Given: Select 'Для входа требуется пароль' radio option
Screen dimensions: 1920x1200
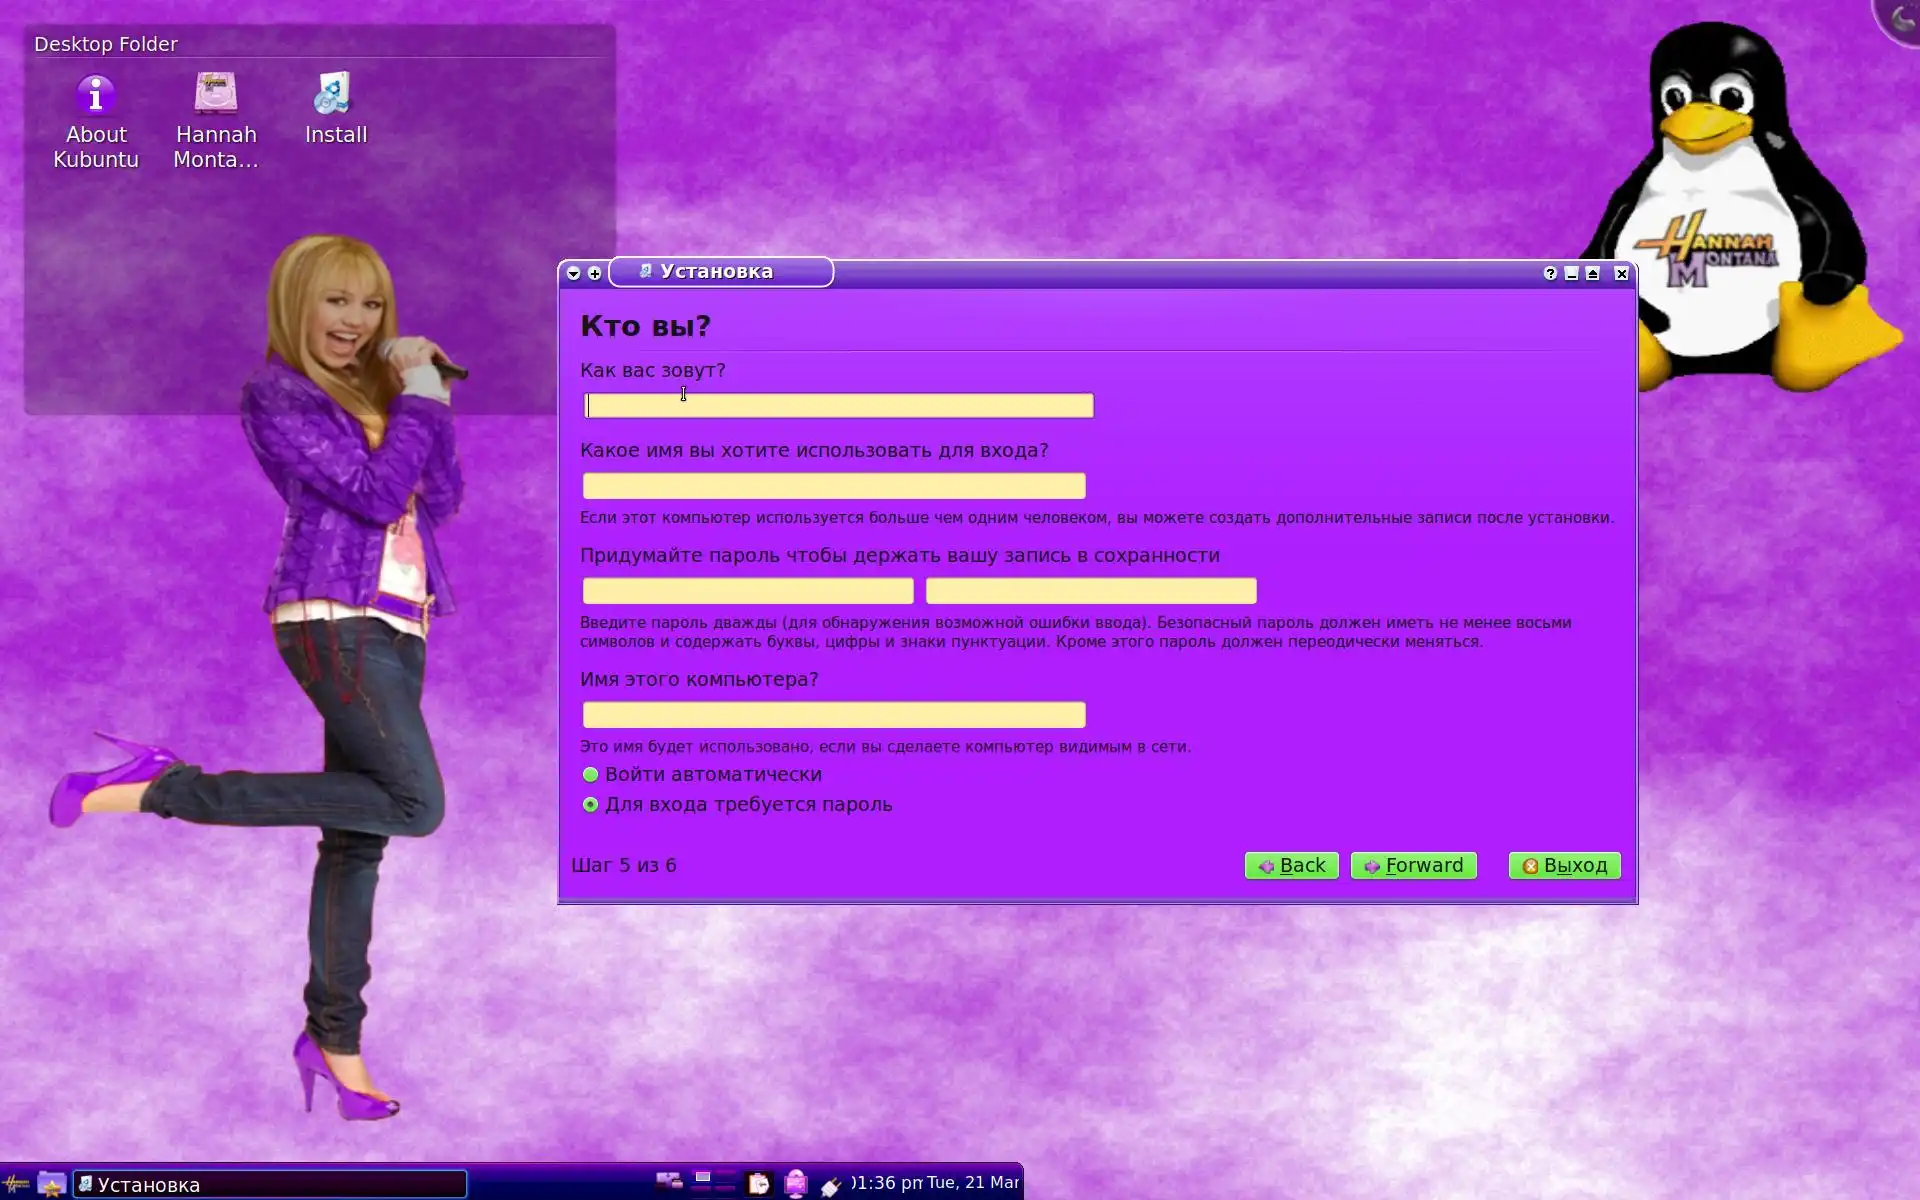Looking at the screenshot, I should pyautogui.click(x=591, y=805).
